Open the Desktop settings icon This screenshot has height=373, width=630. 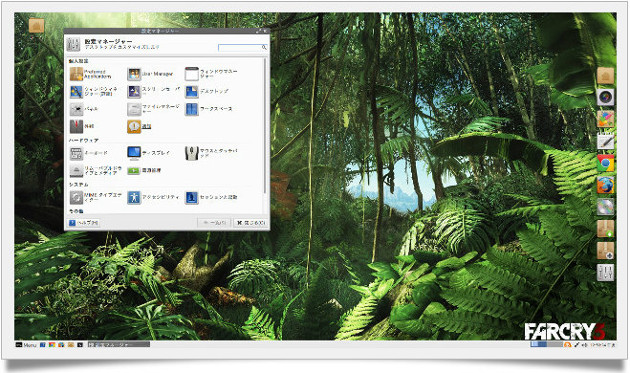192,92
